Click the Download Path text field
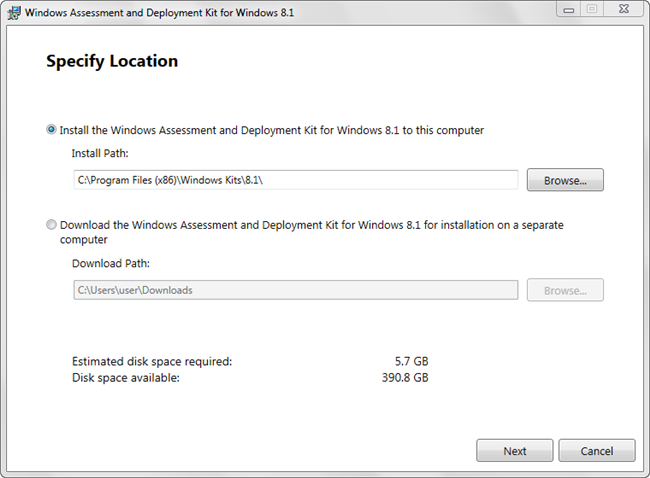The height and width of the screenshot is (478, 650). click(x=295, y=290)
